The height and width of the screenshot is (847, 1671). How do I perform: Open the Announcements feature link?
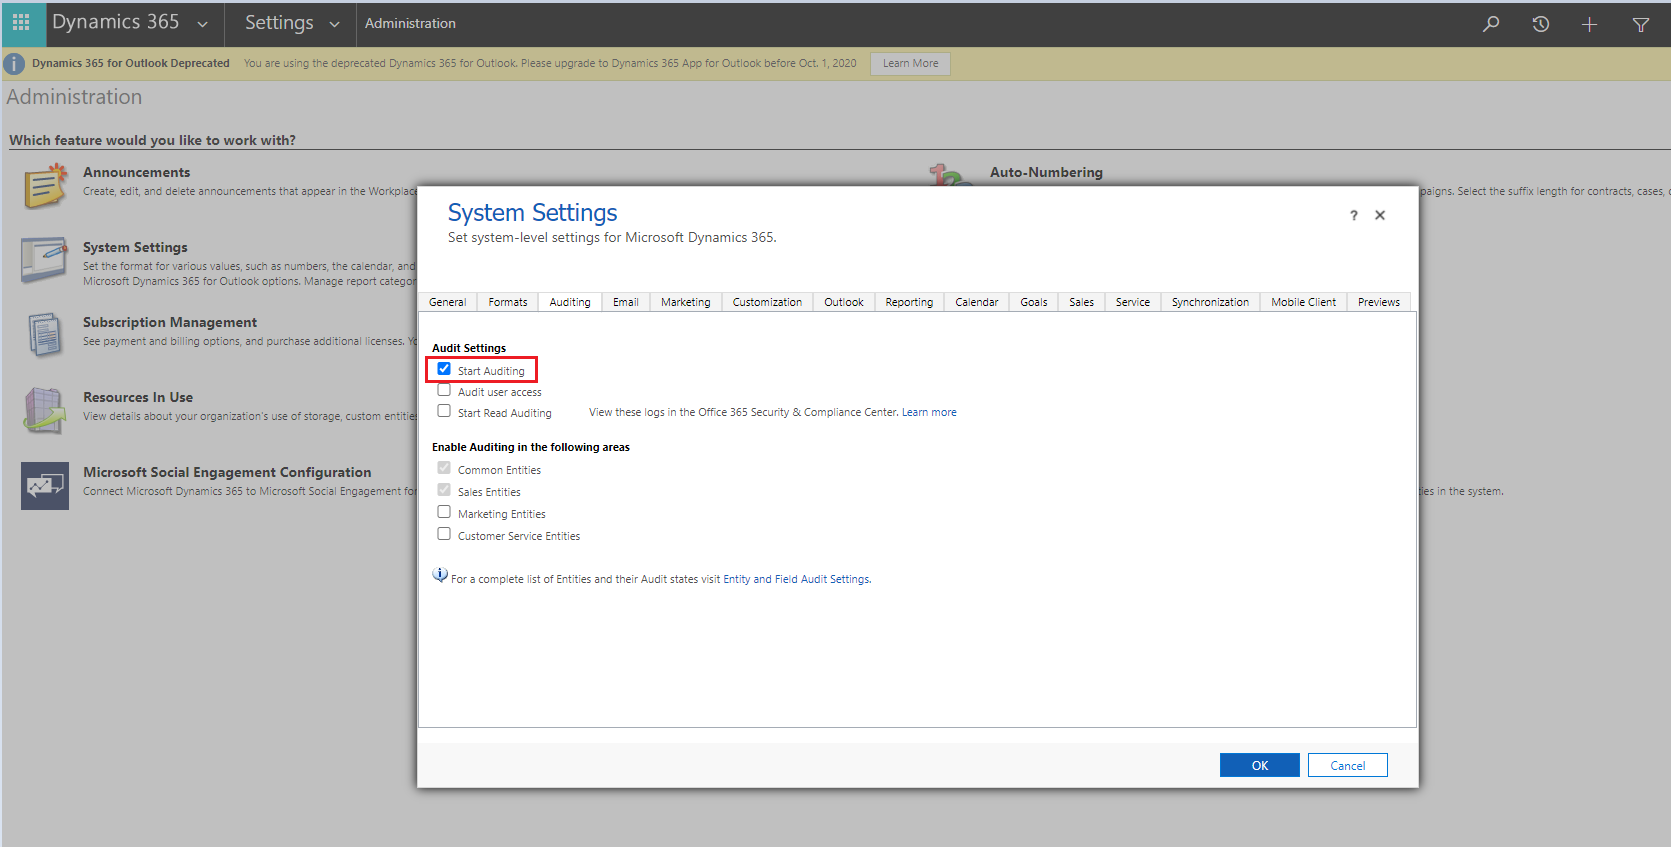(x=136, y=172)
